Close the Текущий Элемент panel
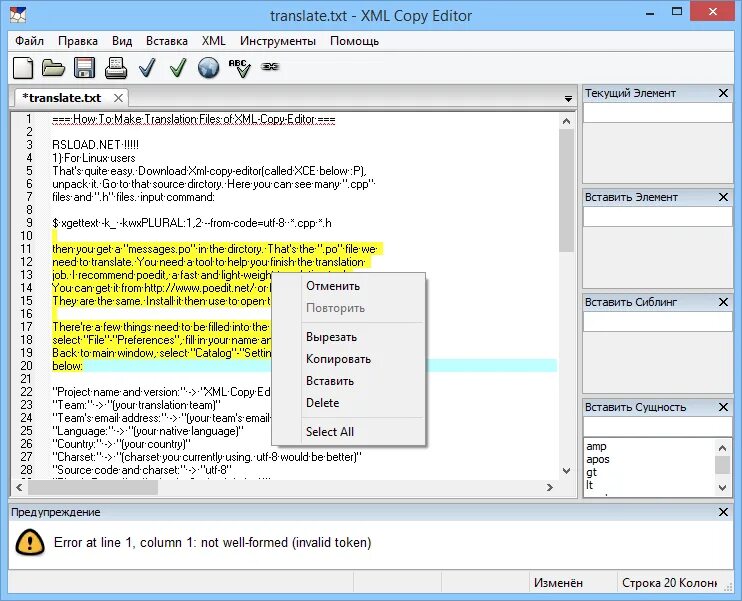The image size is (742, 601). point(723,93)
